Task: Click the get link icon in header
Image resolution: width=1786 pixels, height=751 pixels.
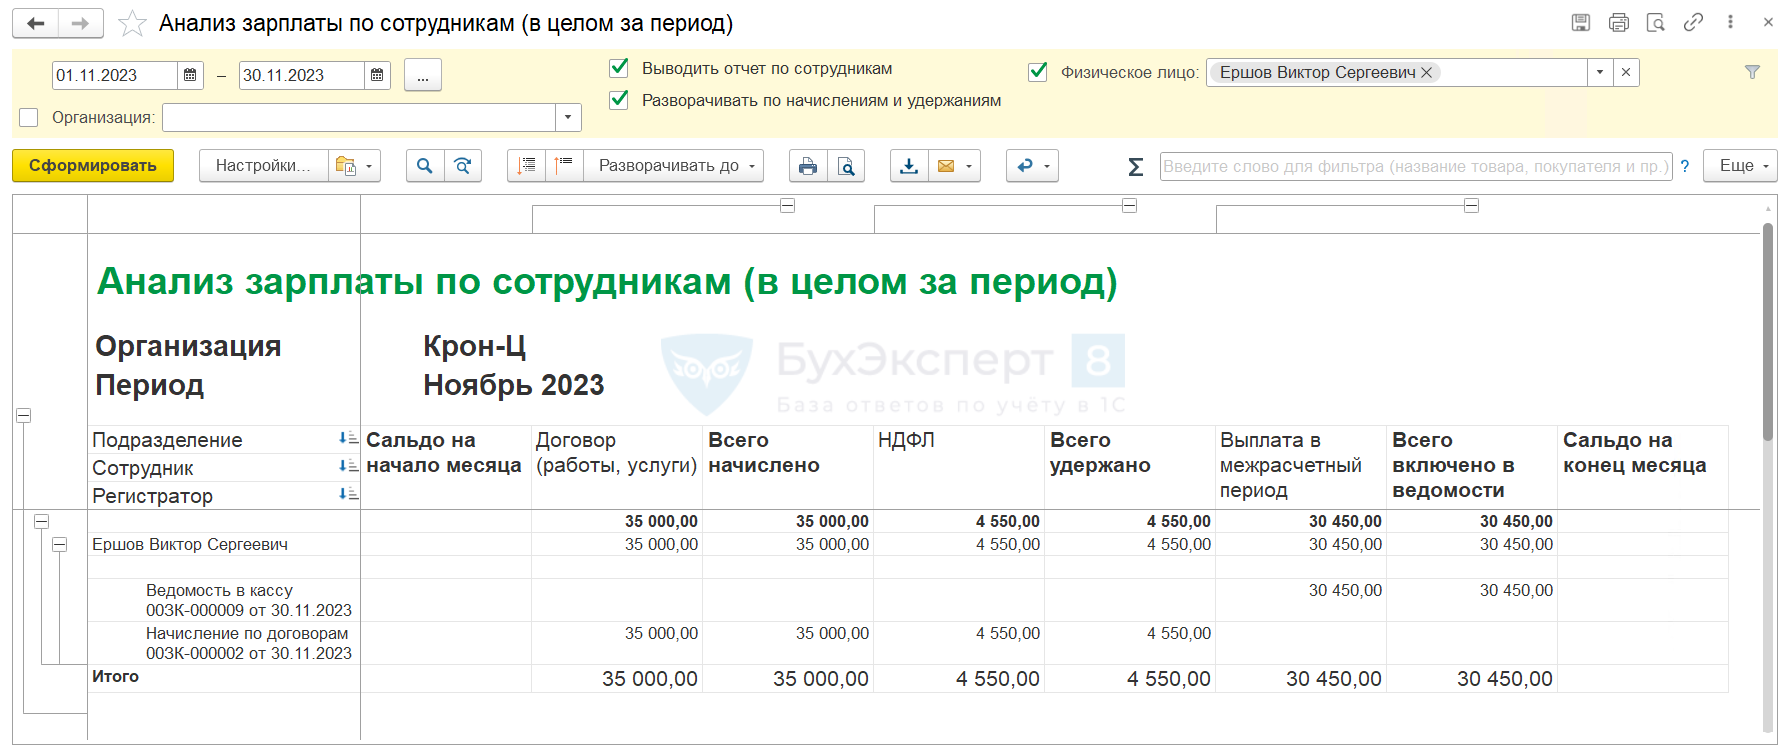Action: point(1693,22)
